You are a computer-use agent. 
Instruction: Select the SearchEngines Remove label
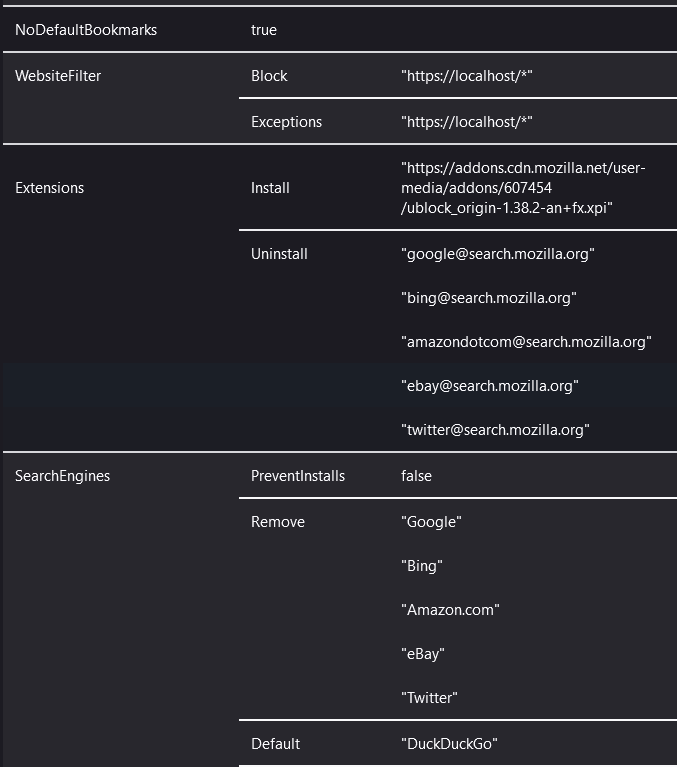[x=278, y=522]
